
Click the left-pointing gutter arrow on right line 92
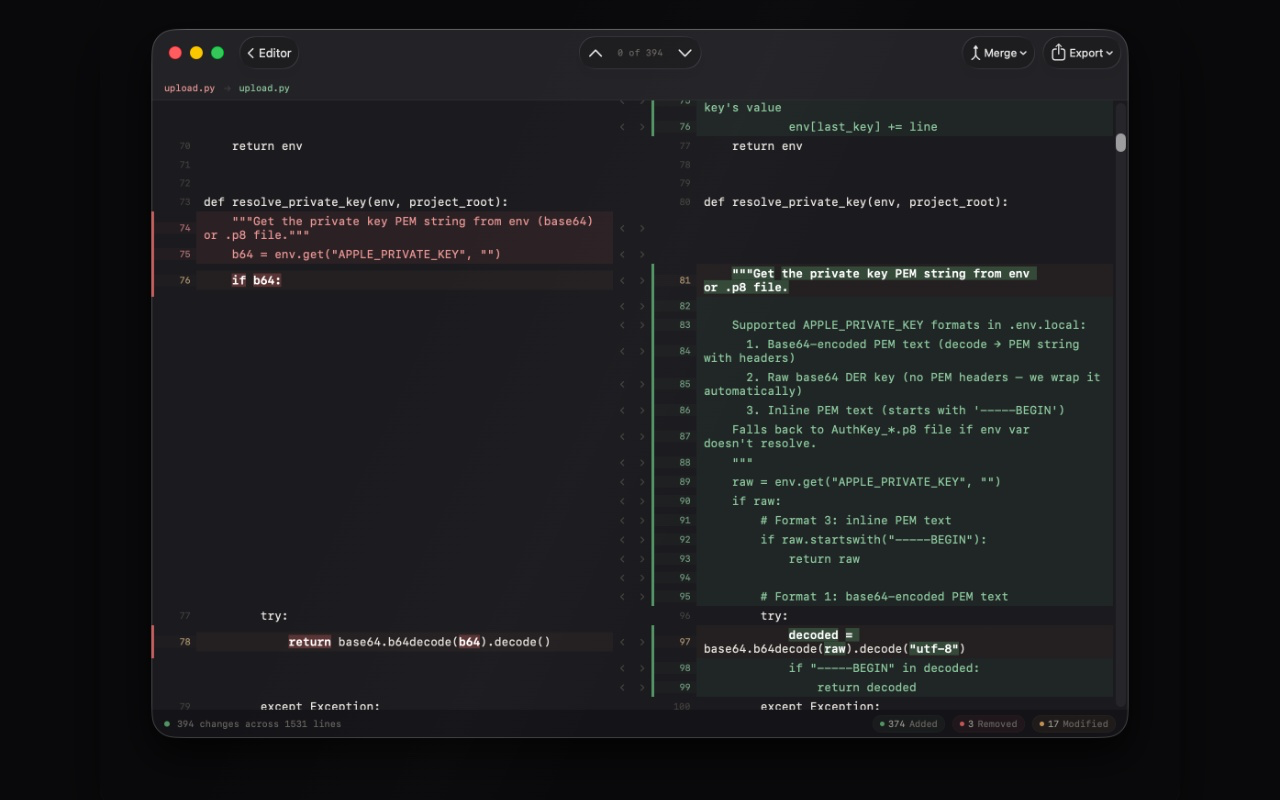click(x=622, y=540)
